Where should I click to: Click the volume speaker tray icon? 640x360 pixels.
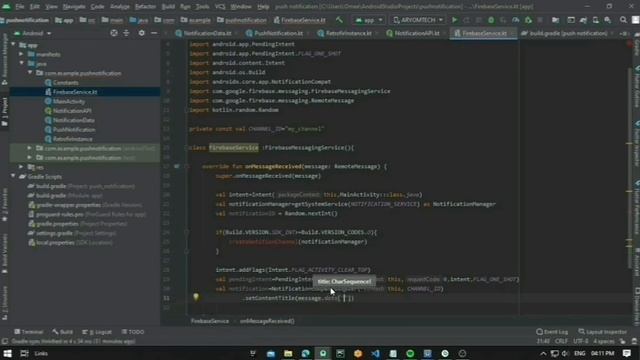pos(565,353)
